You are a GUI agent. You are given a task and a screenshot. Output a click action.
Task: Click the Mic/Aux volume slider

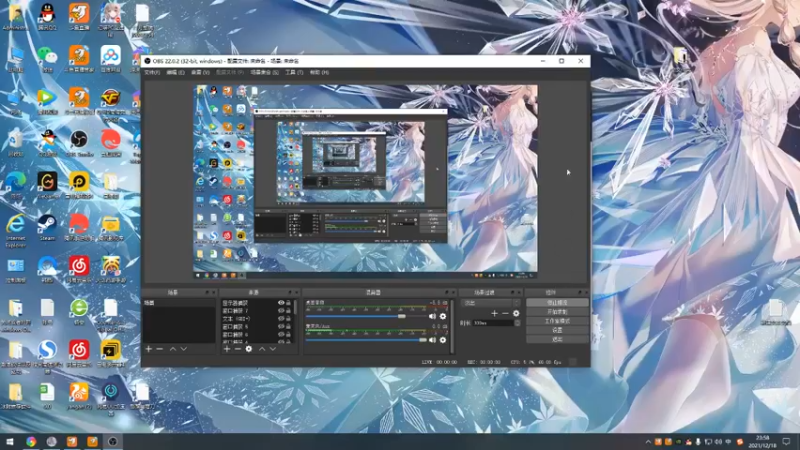tap(365, 340)
